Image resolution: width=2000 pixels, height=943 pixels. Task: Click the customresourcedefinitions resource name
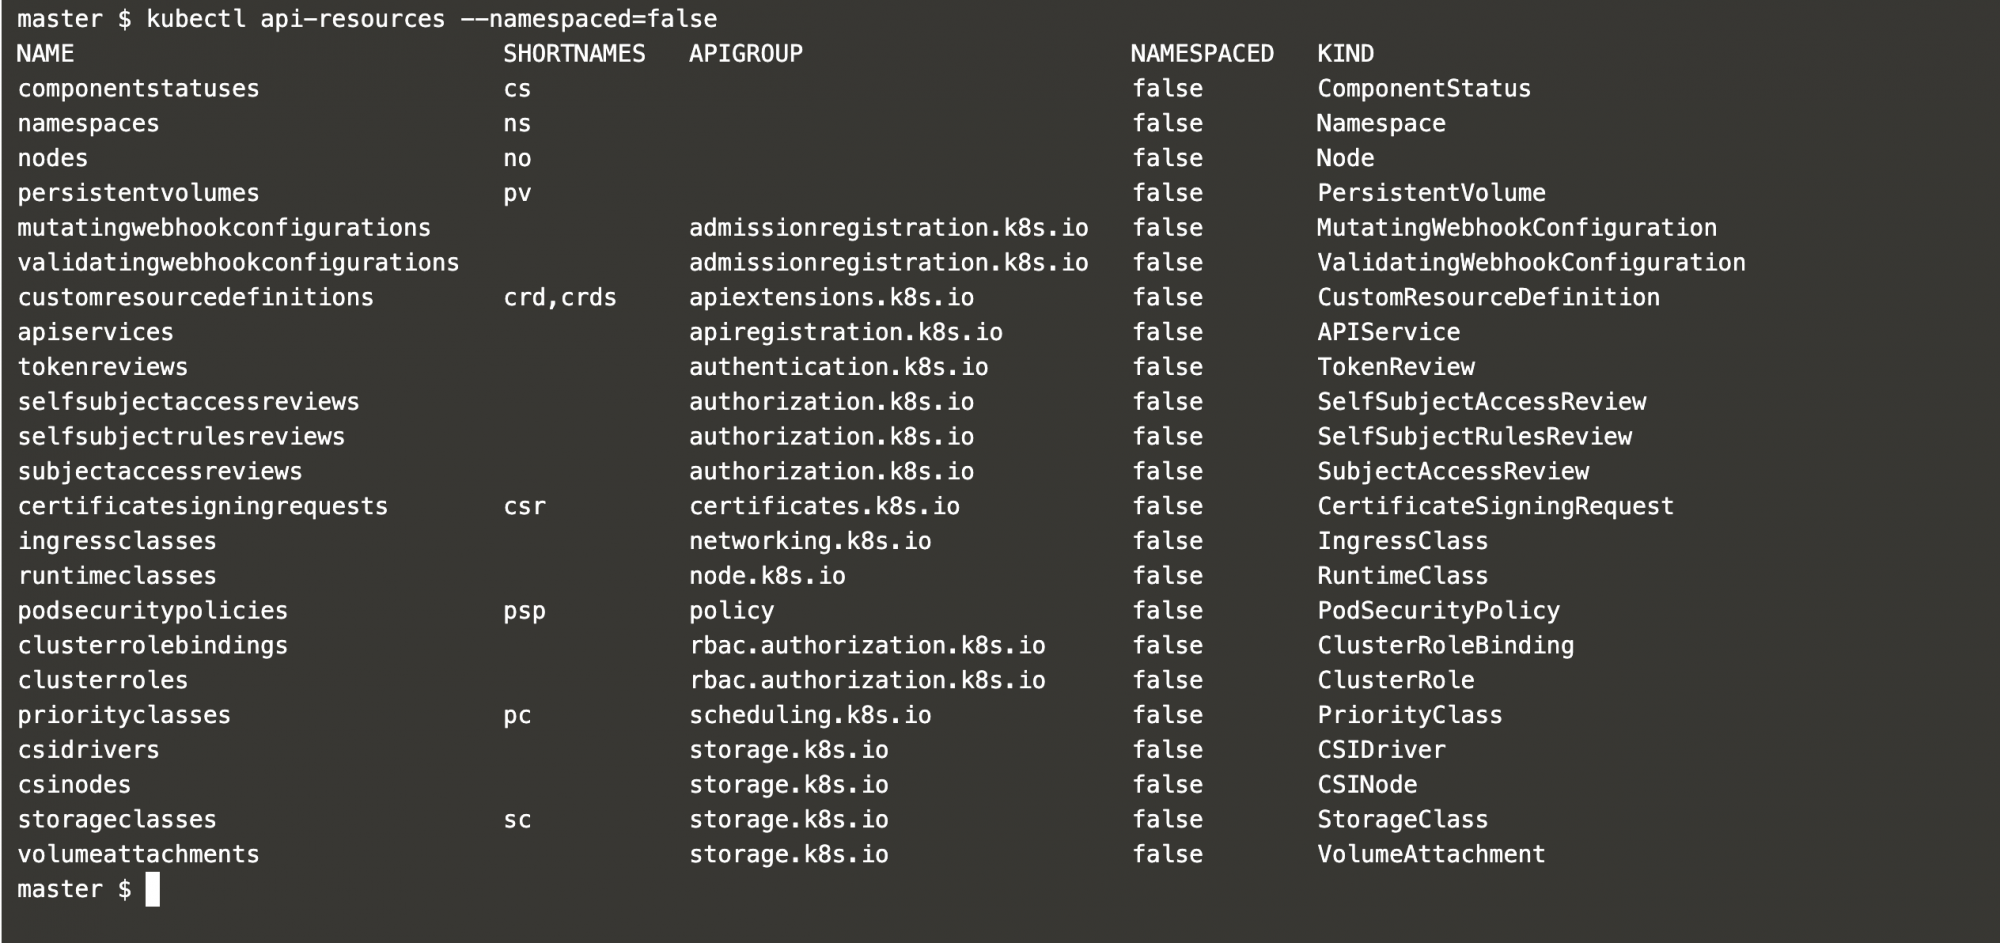[196, 298]
